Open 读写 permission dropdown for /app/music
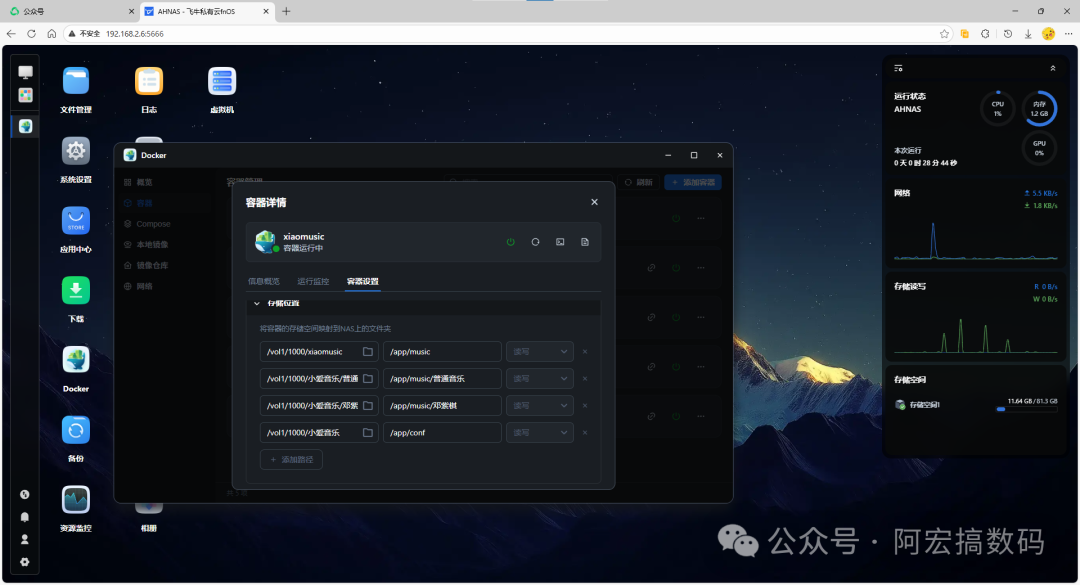The width and height of the screenshot is (1080, 585). (x=539, y=351)
